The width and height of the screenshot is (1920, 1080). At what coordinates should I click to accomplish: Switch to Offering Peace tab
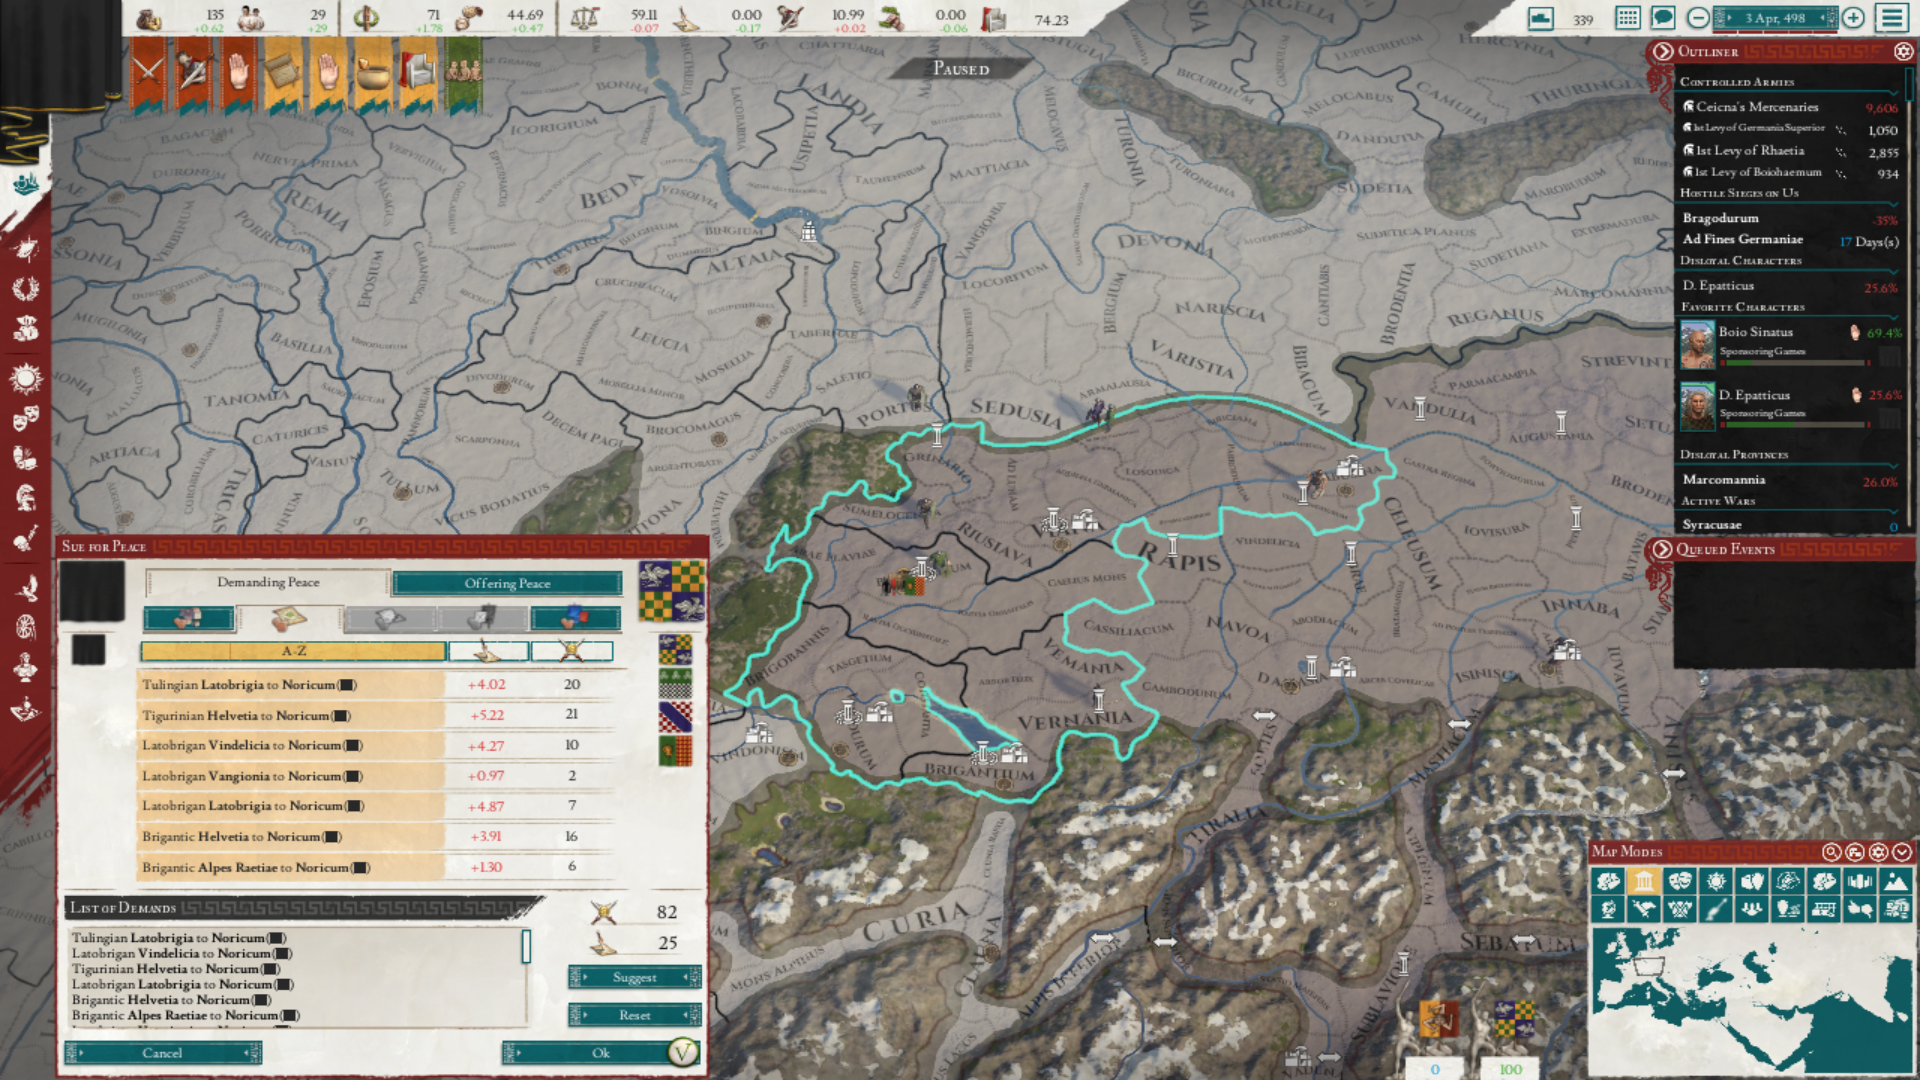pyautogui.click(x=507, y=583)
